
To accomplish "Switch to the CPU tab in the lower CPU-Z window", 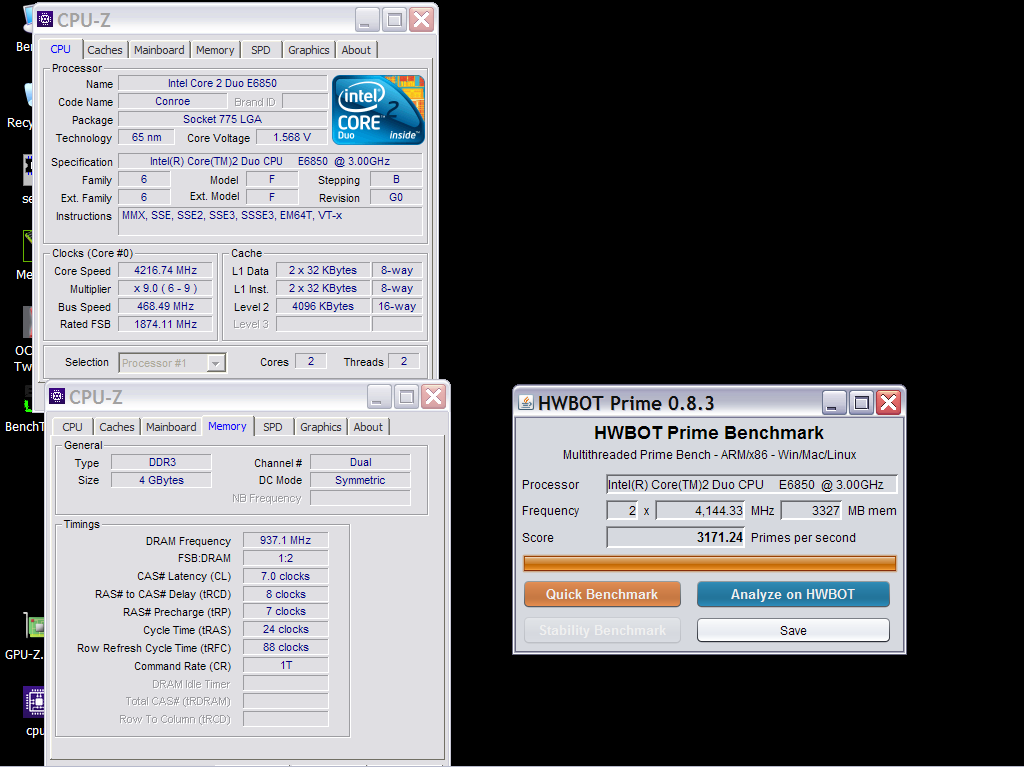I will (x=72, y=427).
